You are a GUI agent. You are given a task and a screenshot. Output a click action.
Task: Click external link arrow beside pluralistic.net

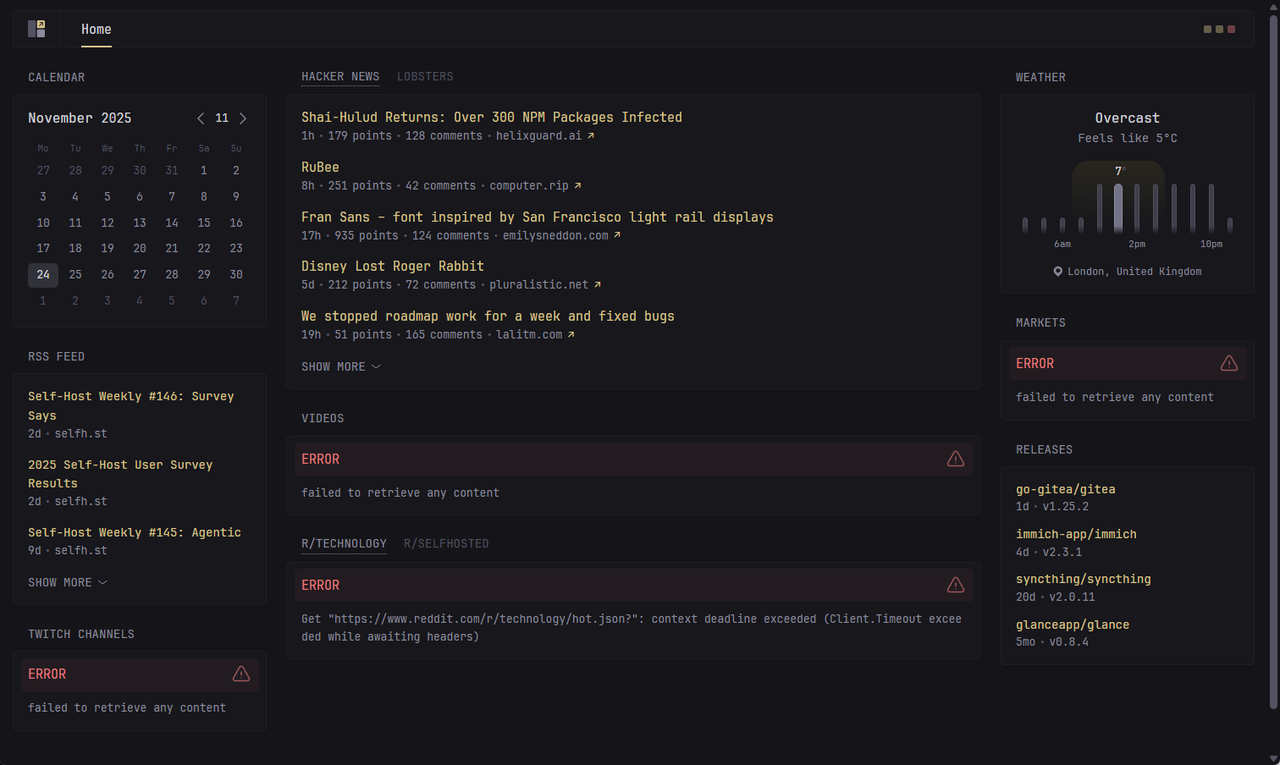pyautogui.click(x=598, y=285)
